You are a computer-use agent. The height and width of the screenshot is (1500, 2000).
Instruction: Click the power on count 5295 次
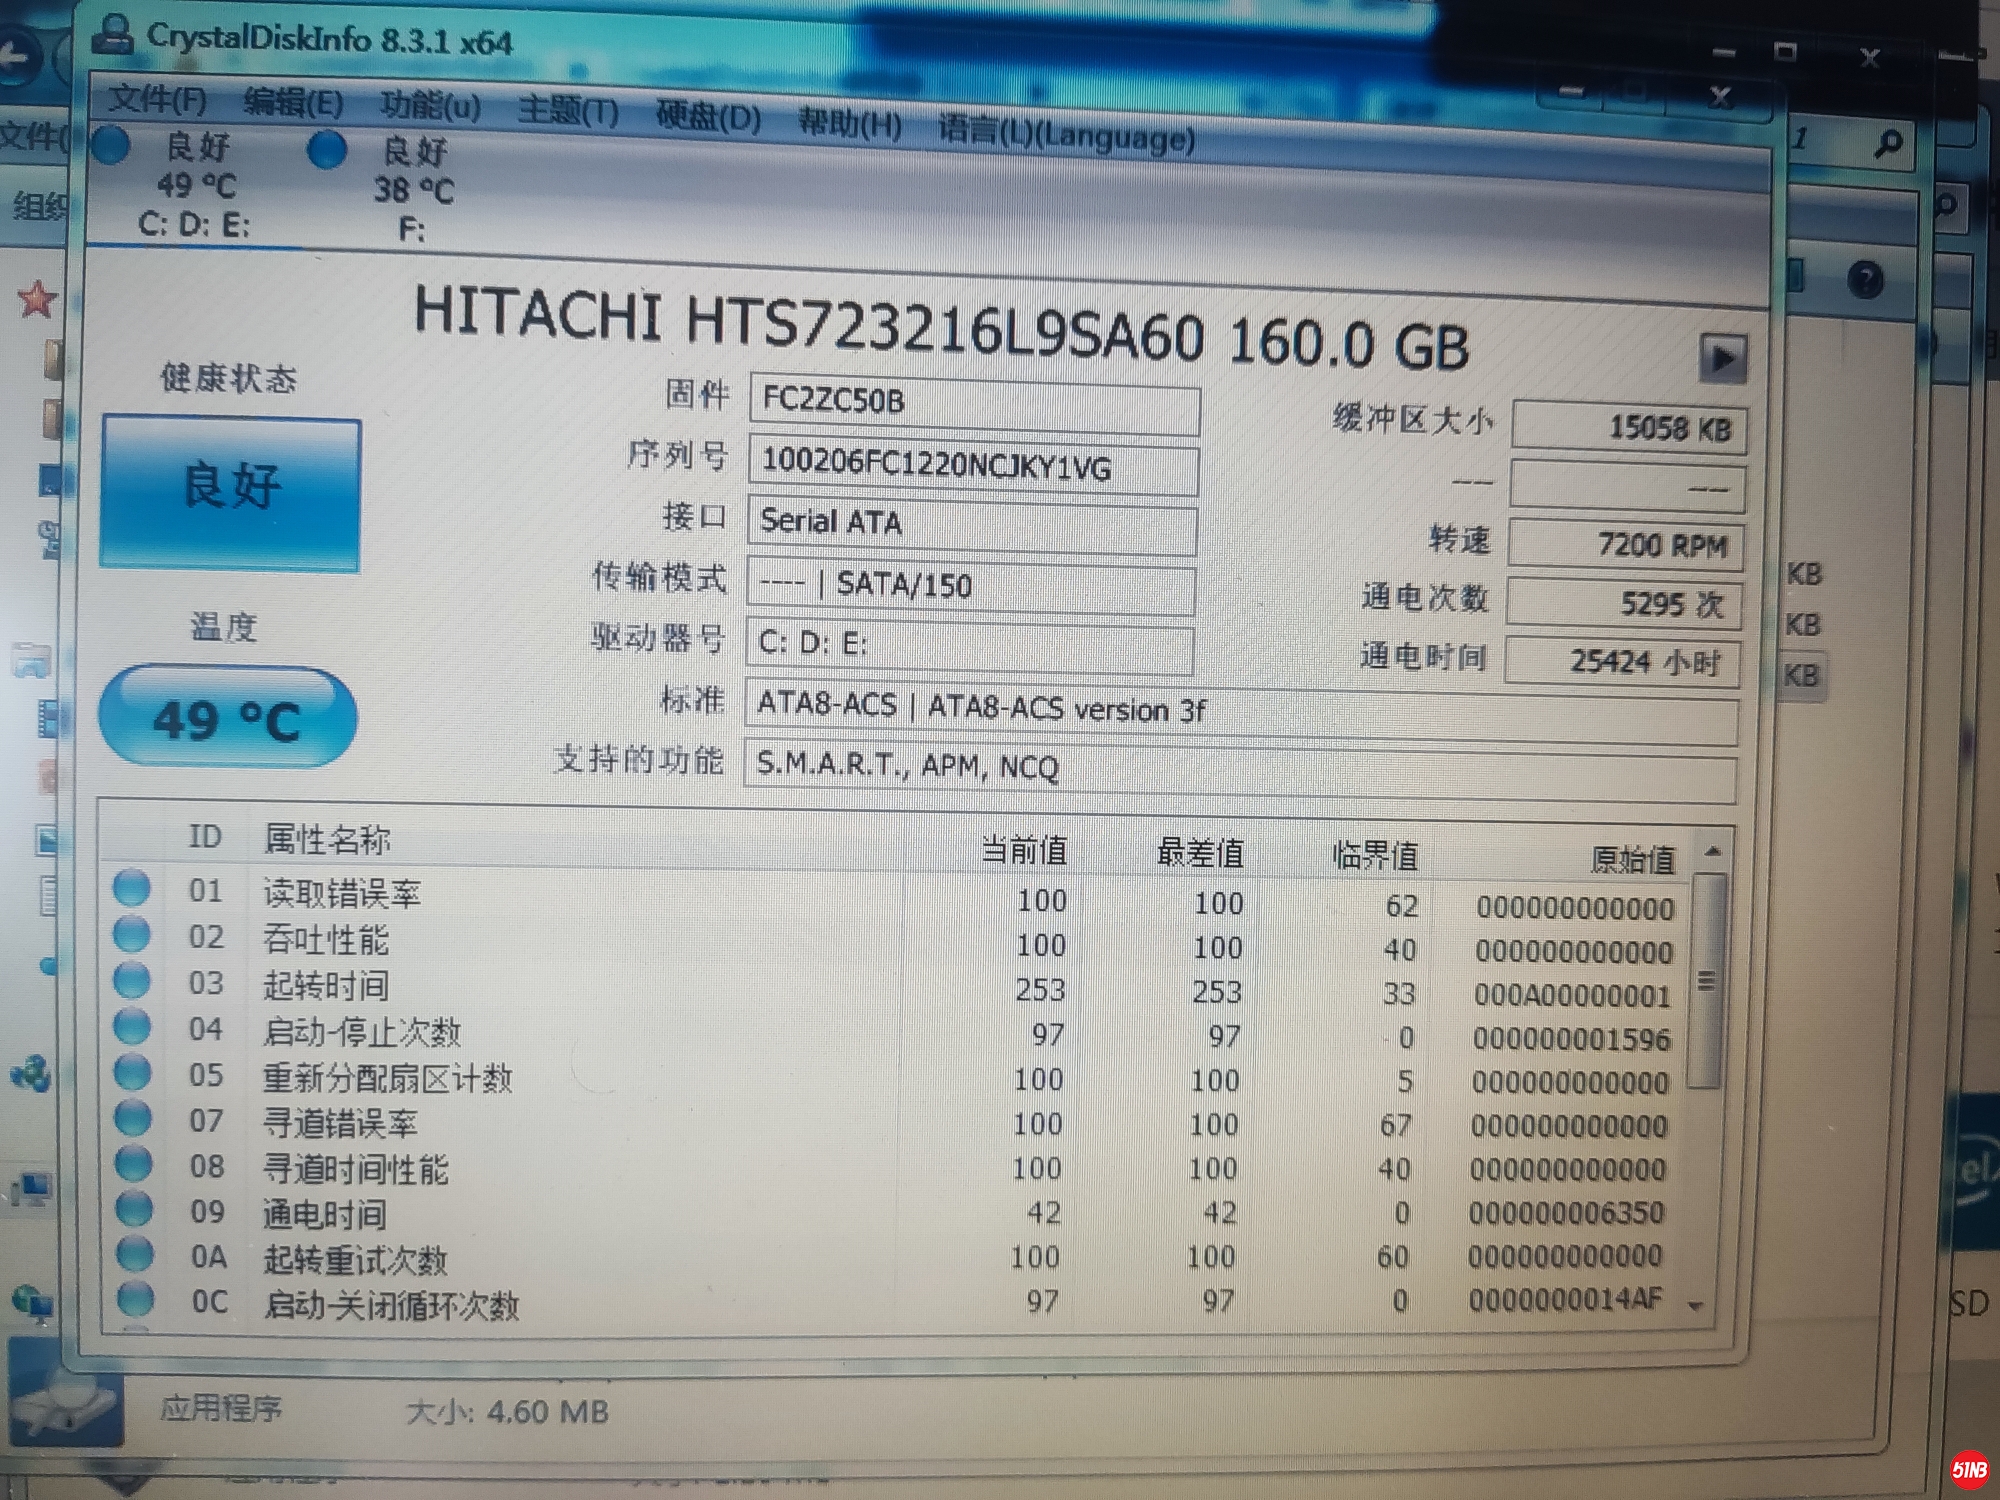[1625, 603]
